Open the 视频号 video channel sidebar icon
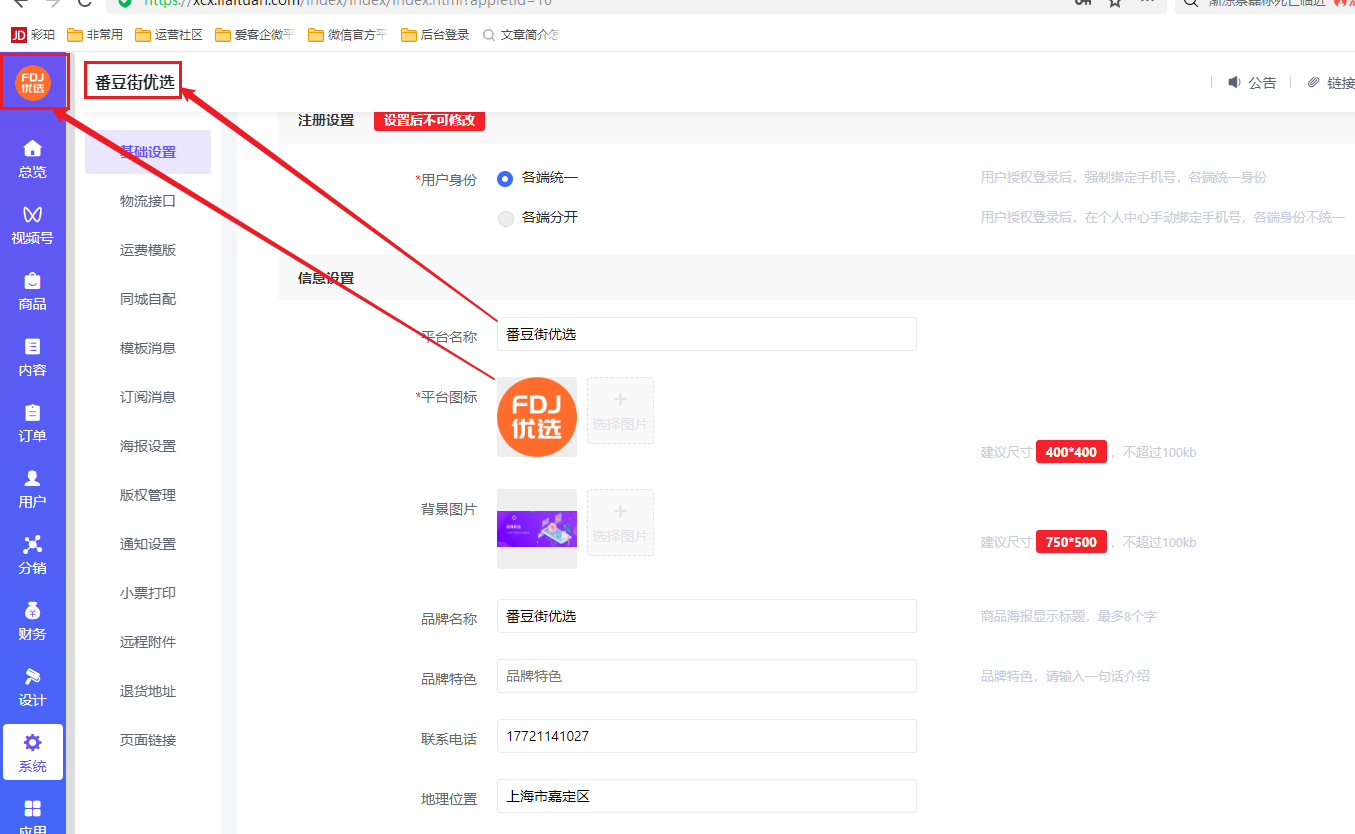 pyautogui.click(x=33, y=223)
